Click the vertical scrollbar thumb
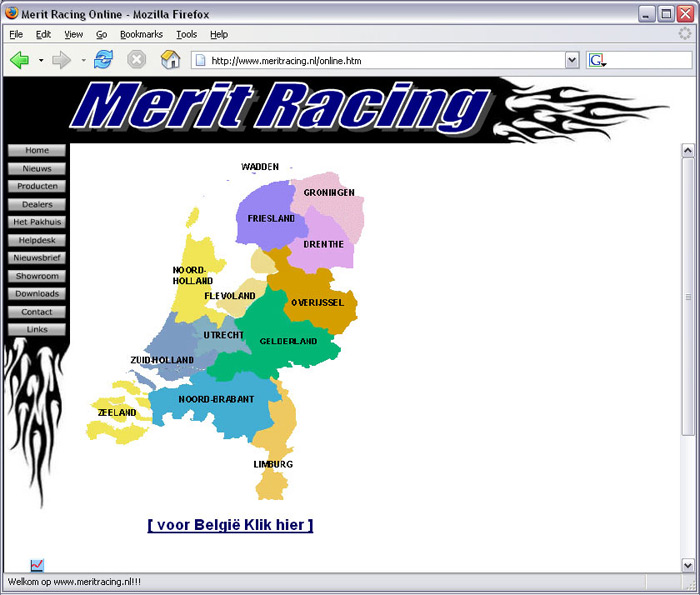700x595 pixels. coord(688,297)
